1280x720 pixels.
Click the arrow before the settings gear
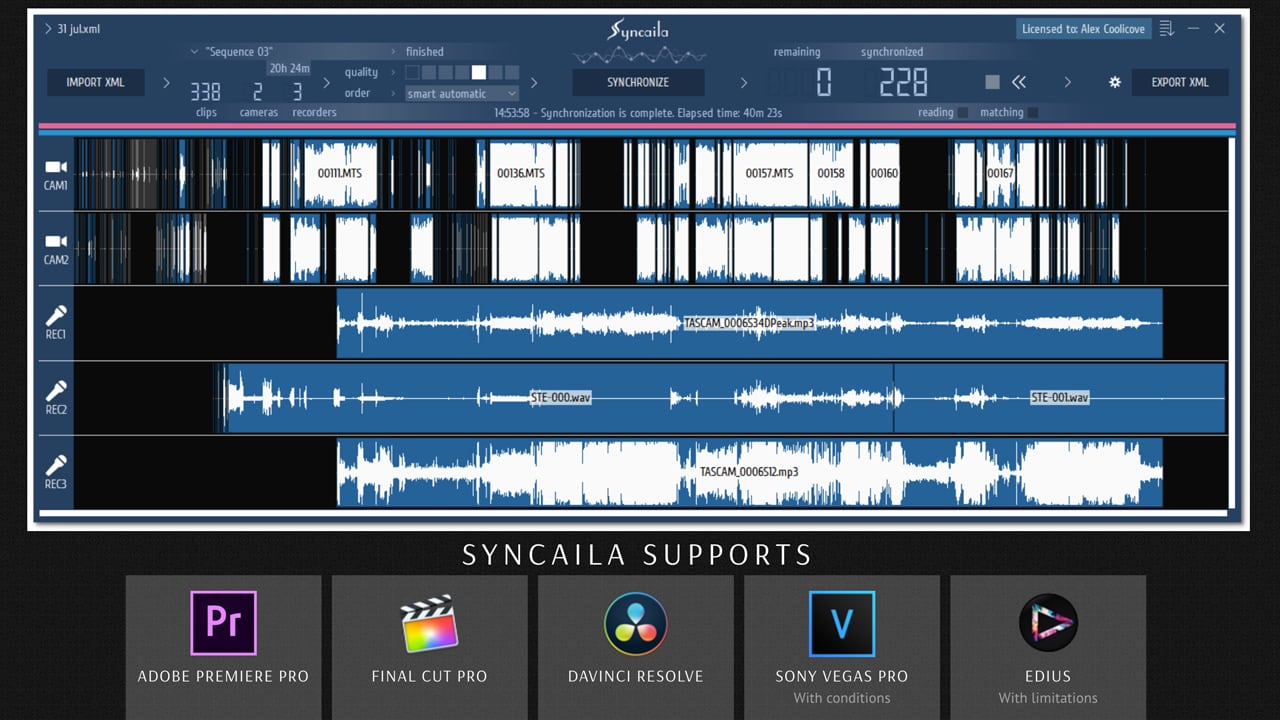(x=1067, y=82)
